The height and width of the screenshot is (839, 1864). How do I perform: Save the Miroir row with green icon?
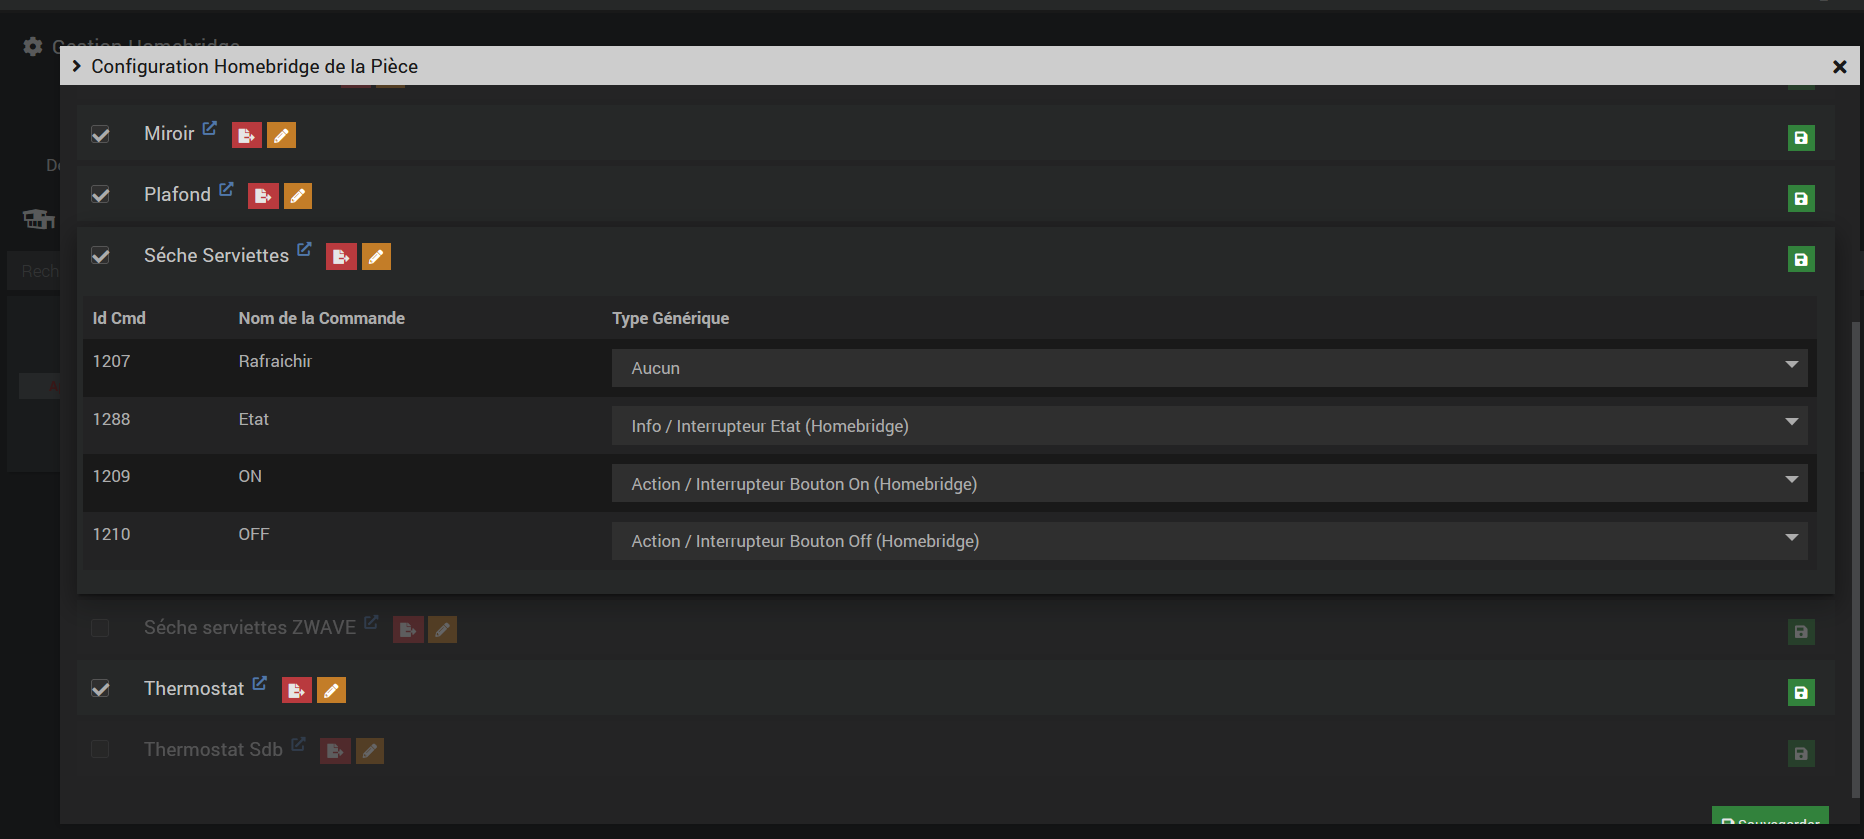[x=1800, y=138]
